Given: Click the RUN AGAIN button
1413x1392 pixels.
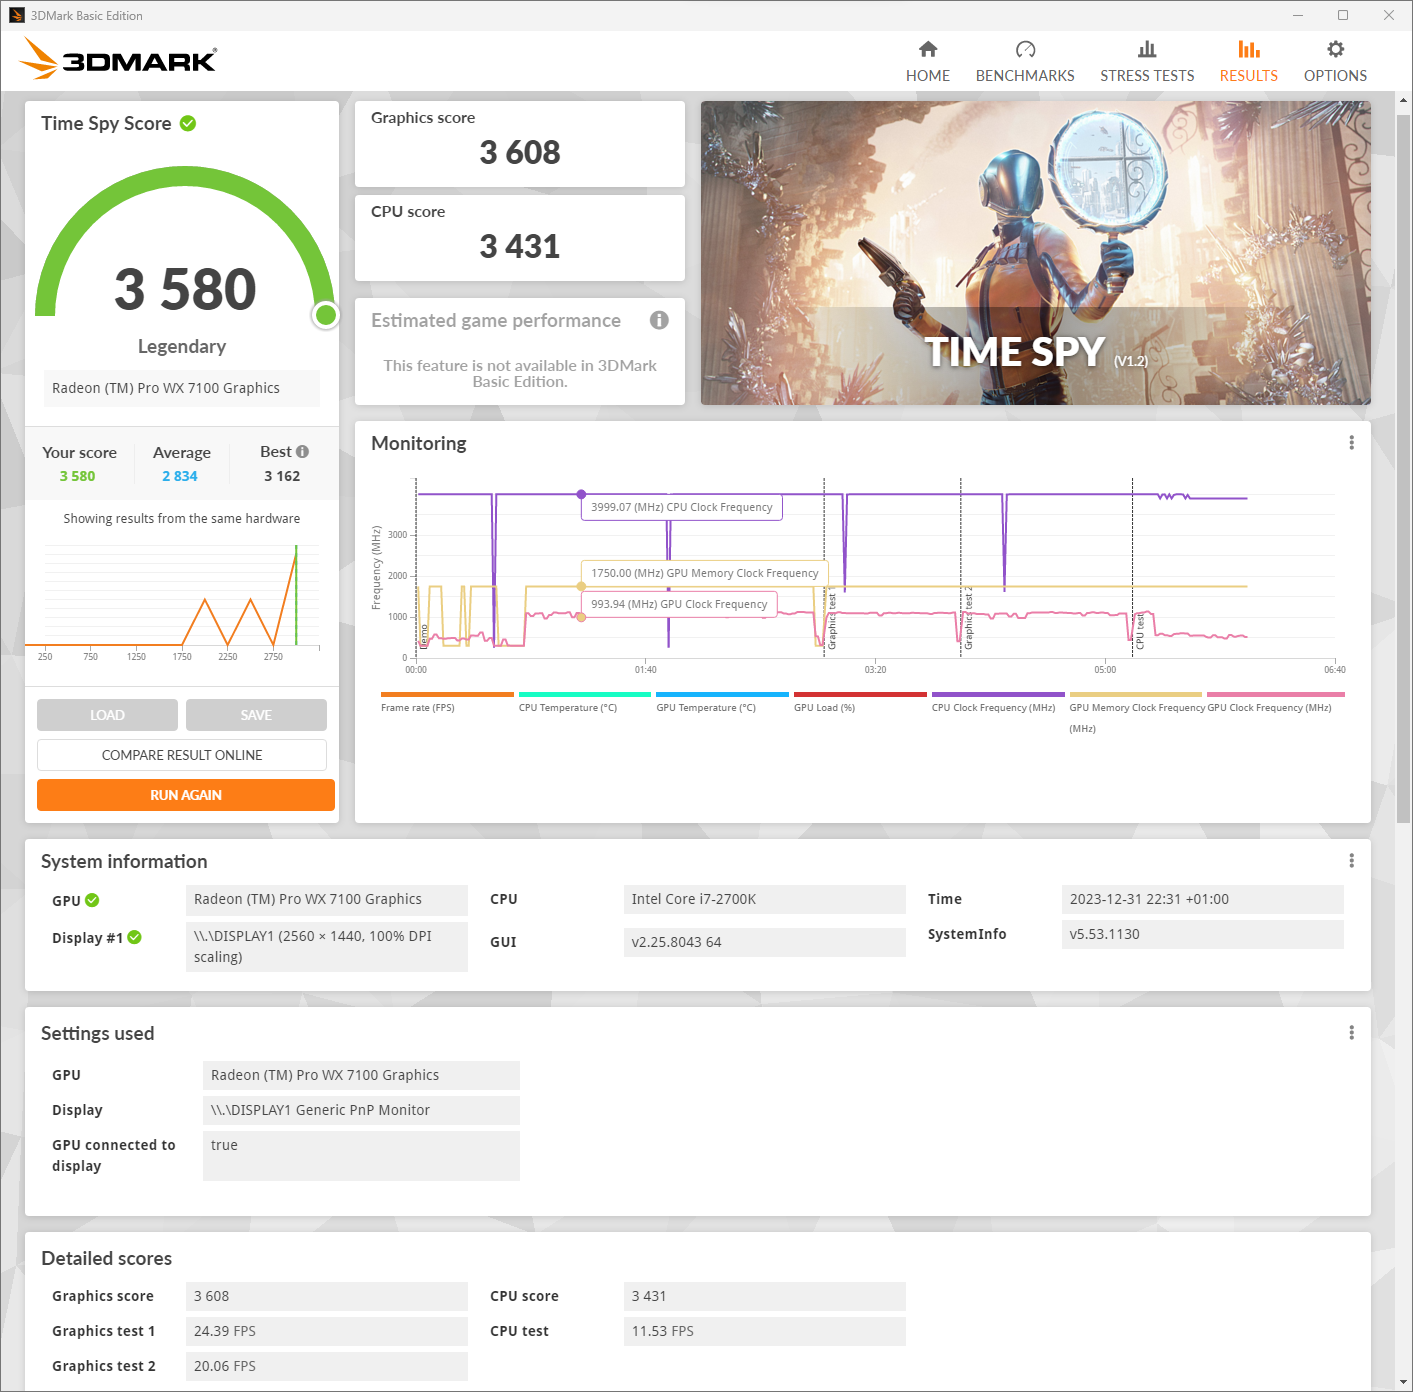Looking at the screenshot, I should [186, 795].
